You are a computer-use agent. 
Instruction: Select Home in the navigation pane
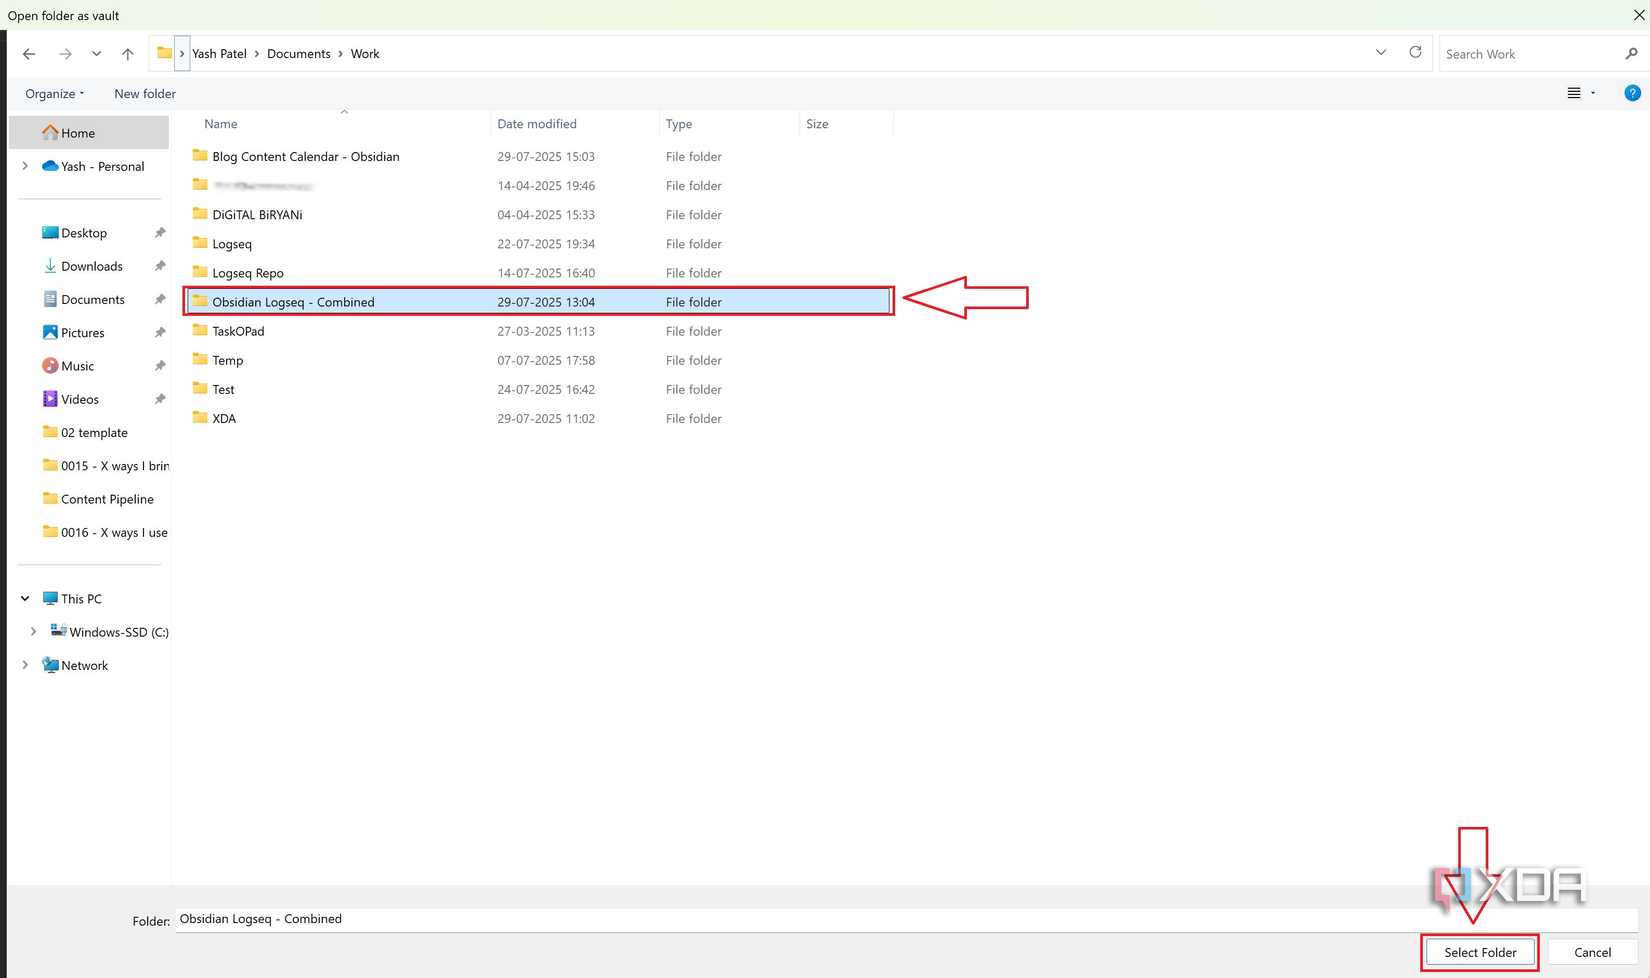pos(75,132)
